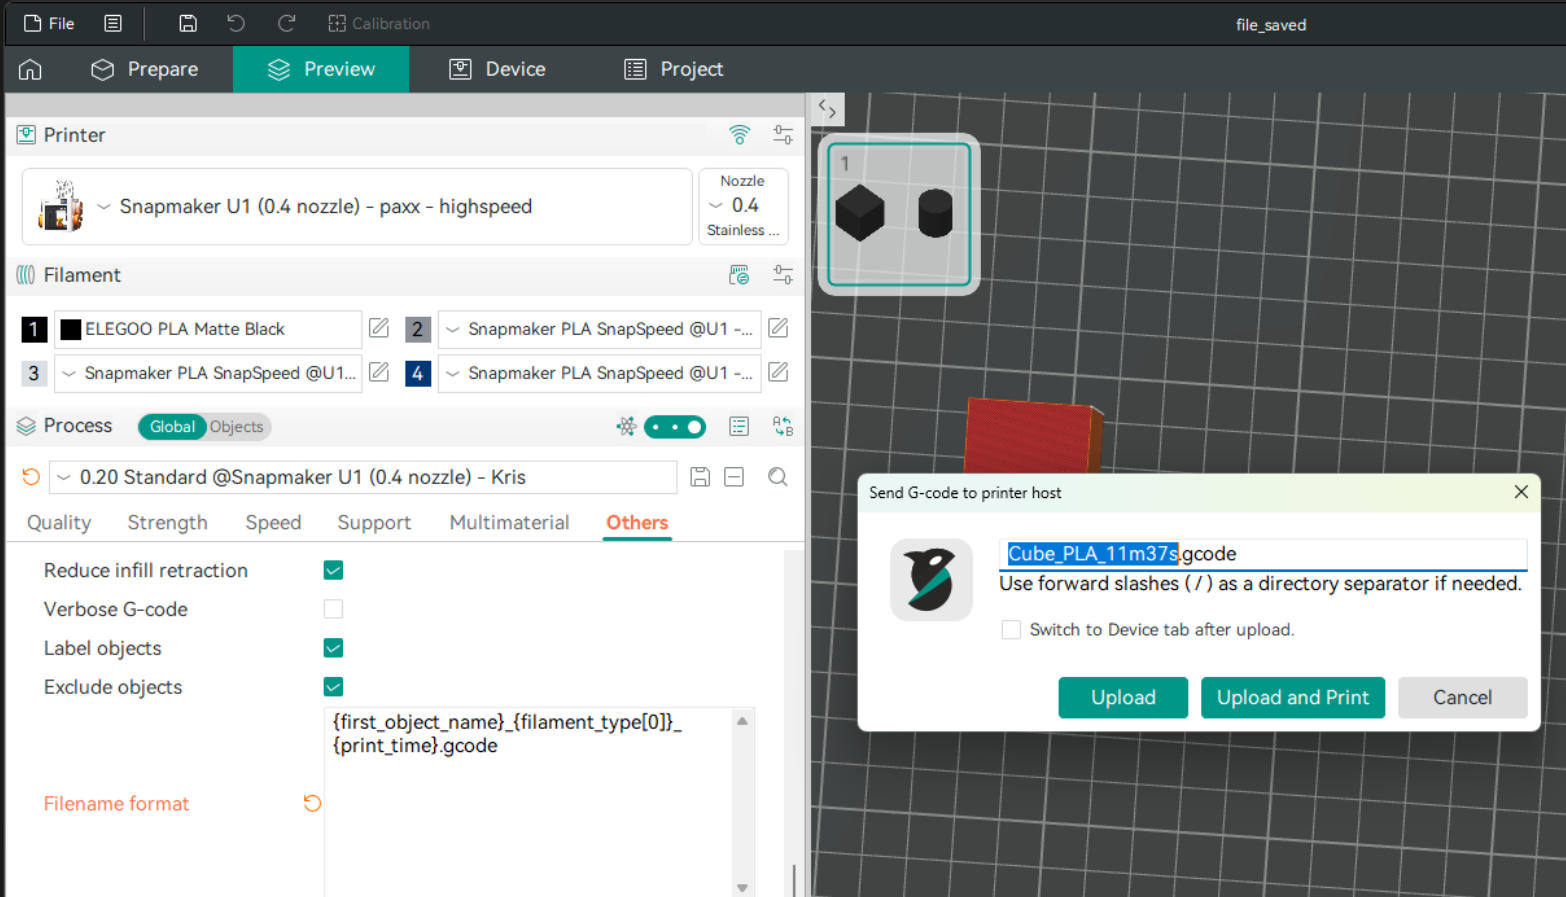Edit filament 3 preset
Screen dimensions: 1566x897
click(x=379, y=372)
